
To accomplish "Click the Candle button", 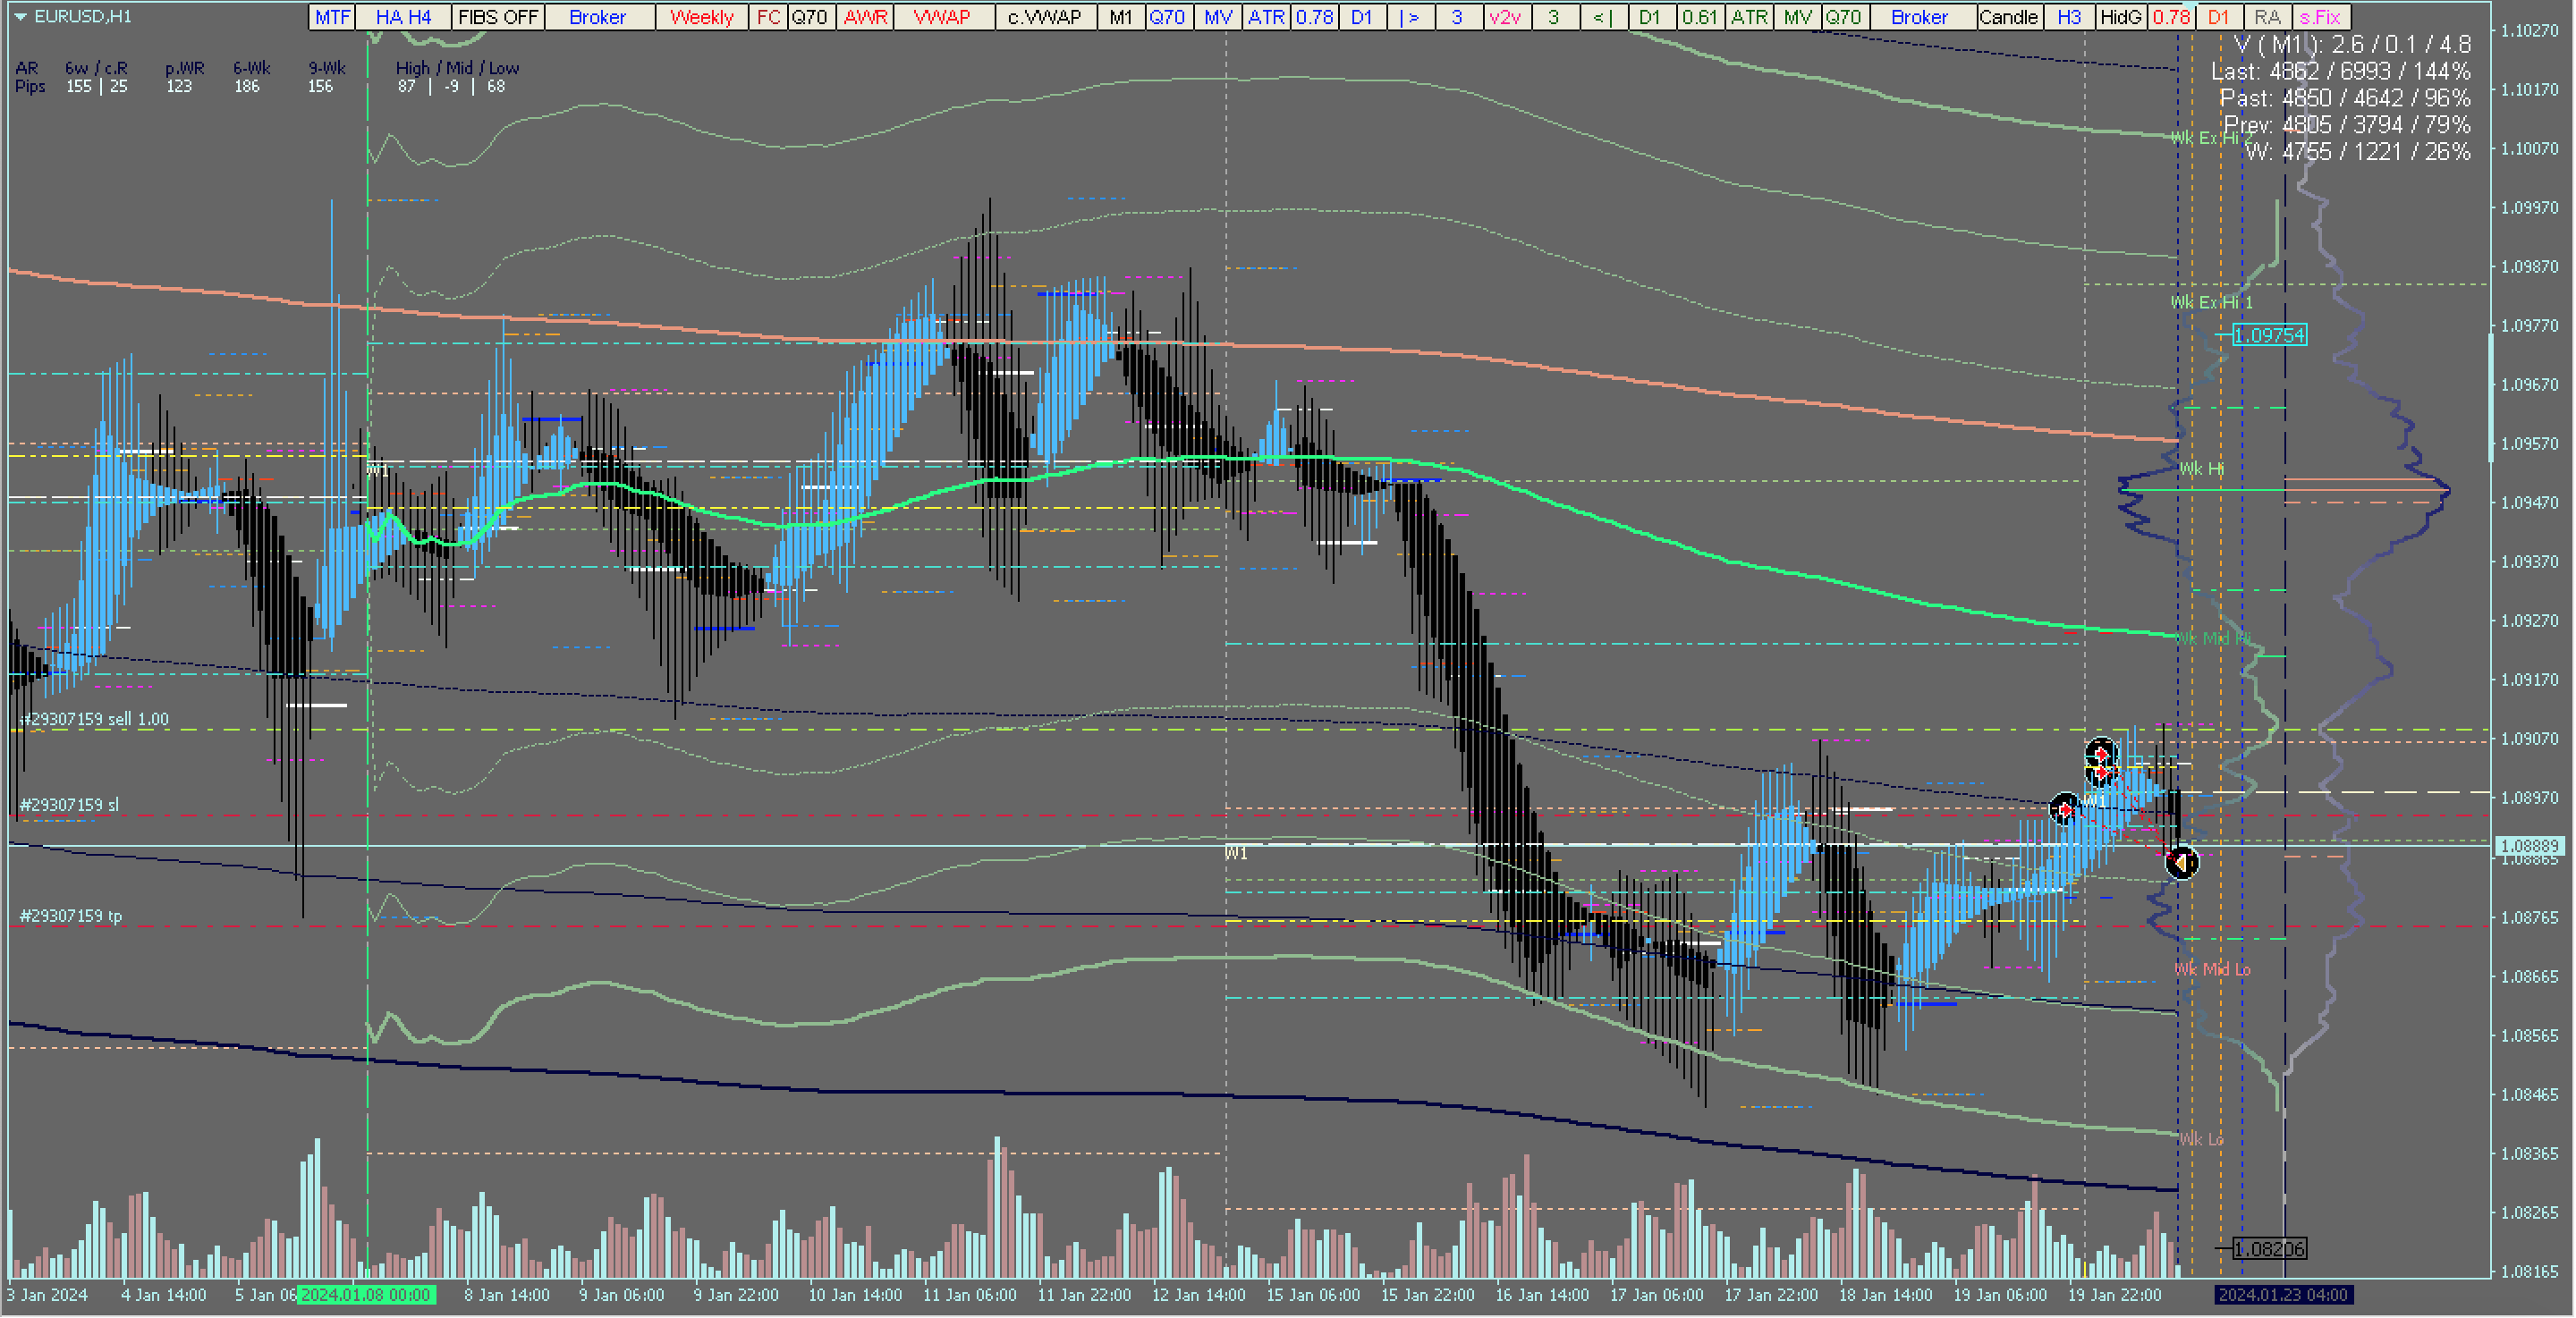I will click(2008, 17).
